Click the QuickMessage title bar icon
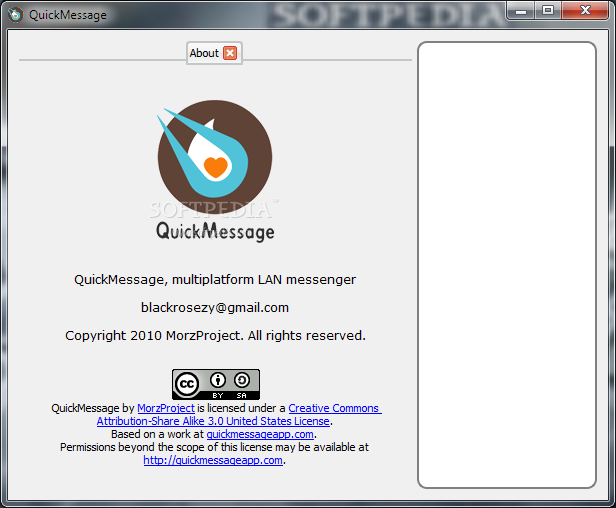 (x=15, y=15)
